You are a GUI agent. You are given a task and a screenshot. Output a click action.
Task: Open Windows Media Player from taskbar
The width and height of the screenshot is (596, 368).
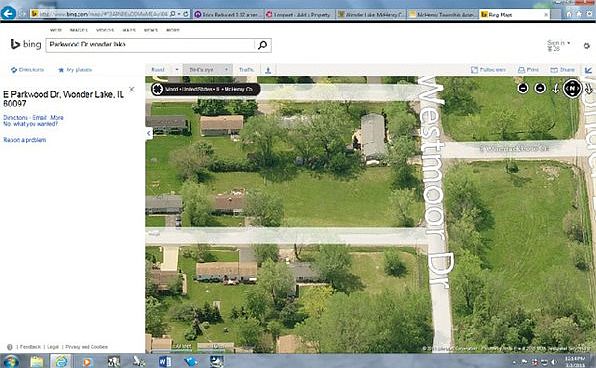pyautogui.click(x=87, y=362)
